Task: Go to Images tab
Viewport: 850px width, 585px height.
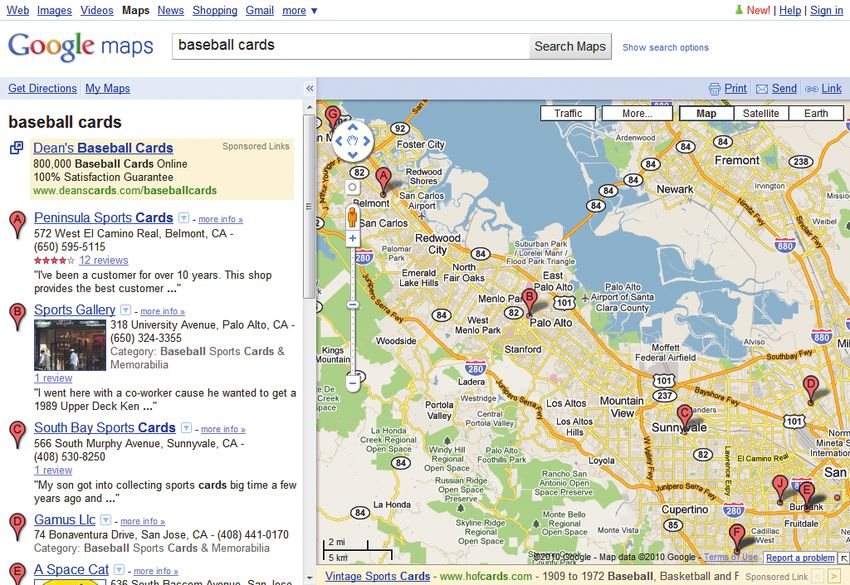Action: click(54, 10)
